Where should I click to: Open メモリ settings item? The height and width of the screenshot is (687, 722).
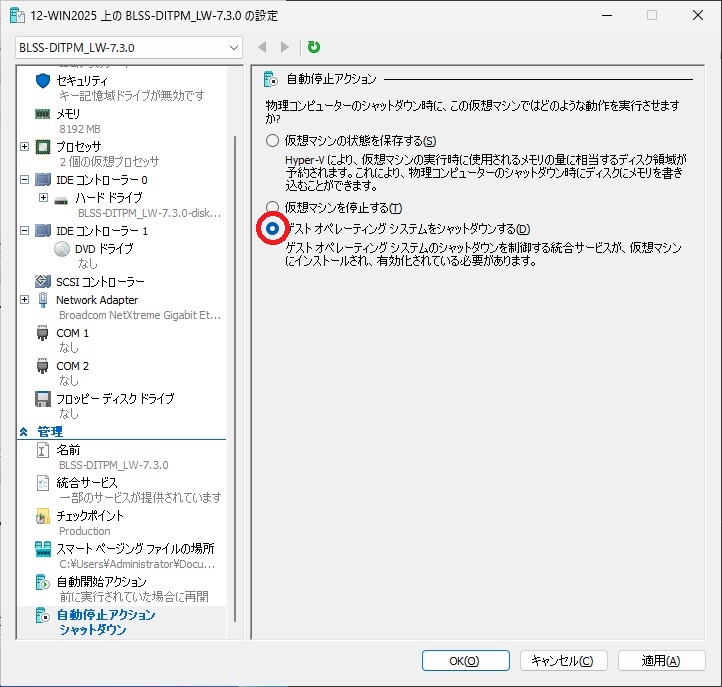coord(68,113)
